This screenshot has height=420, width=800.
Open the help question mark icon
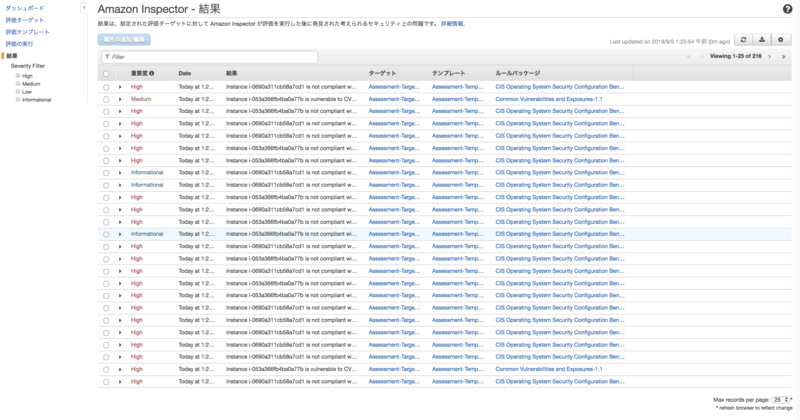(x=787, y=9)
